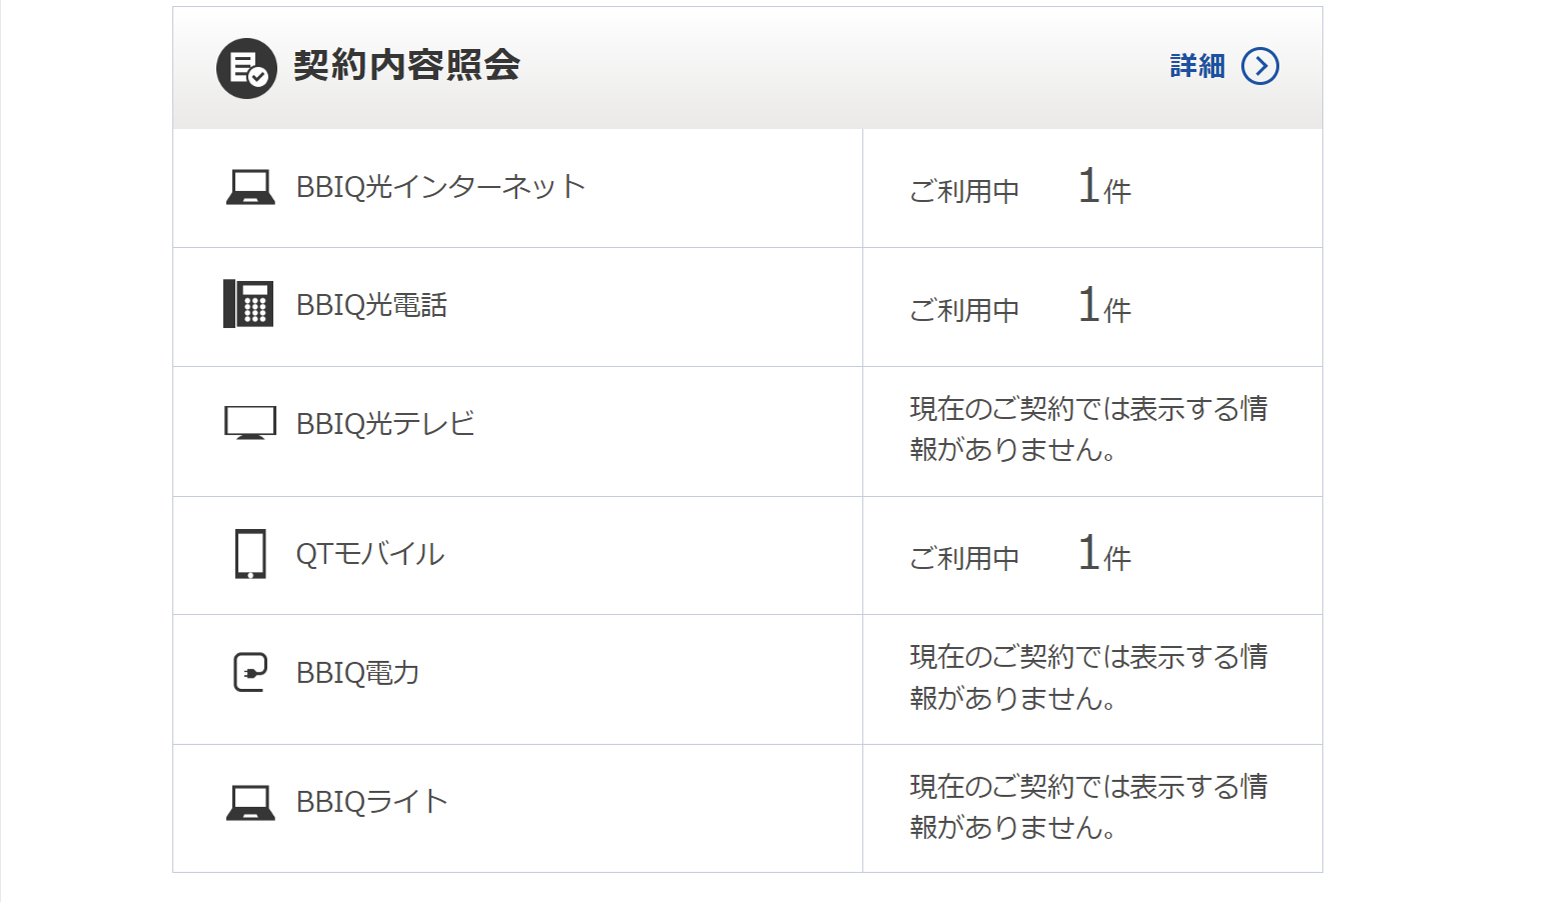Click the 1件 count for BBIQ光電話
Viewport: 1545px width, 902px height.
1104,306
